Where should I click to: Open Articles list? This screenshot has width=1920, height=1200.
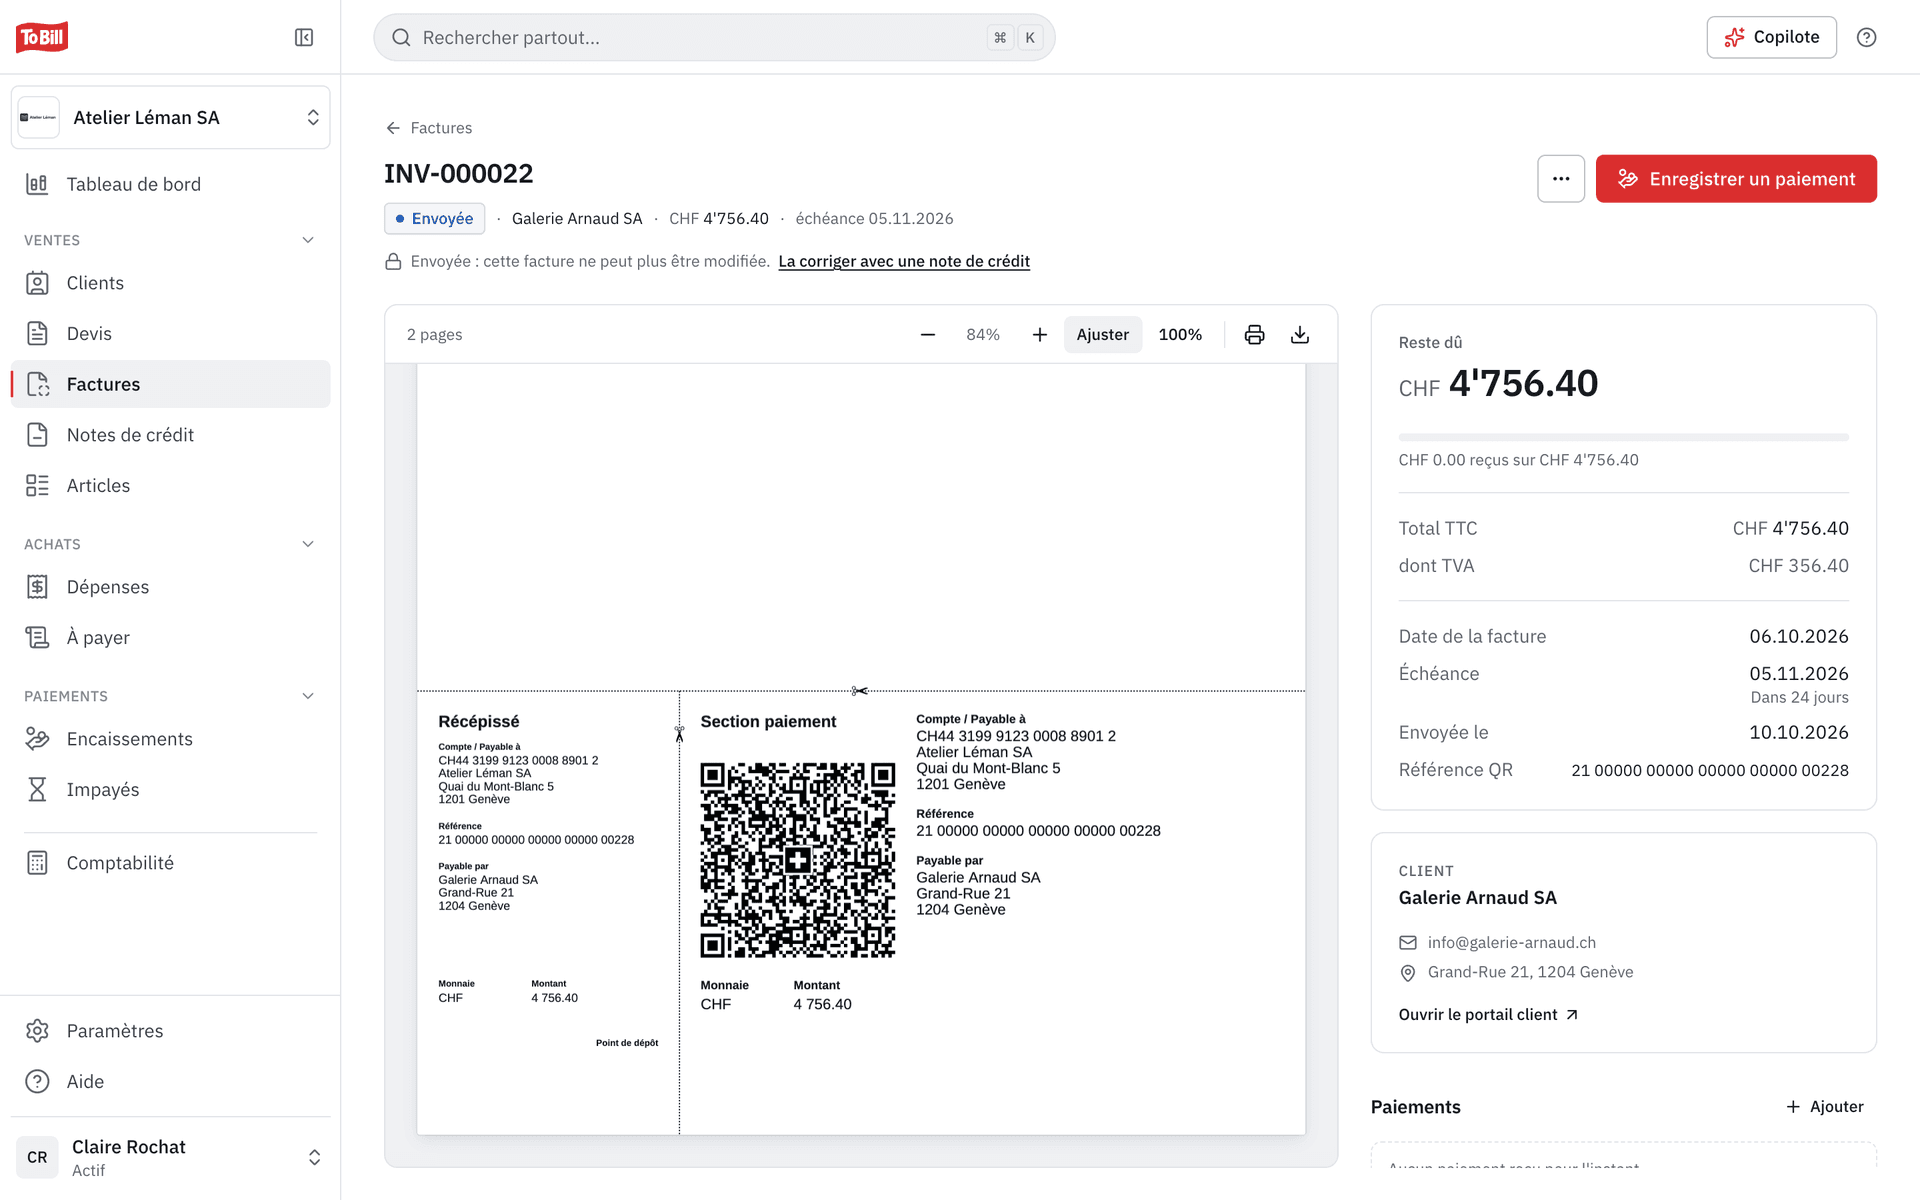click(170, 485)
